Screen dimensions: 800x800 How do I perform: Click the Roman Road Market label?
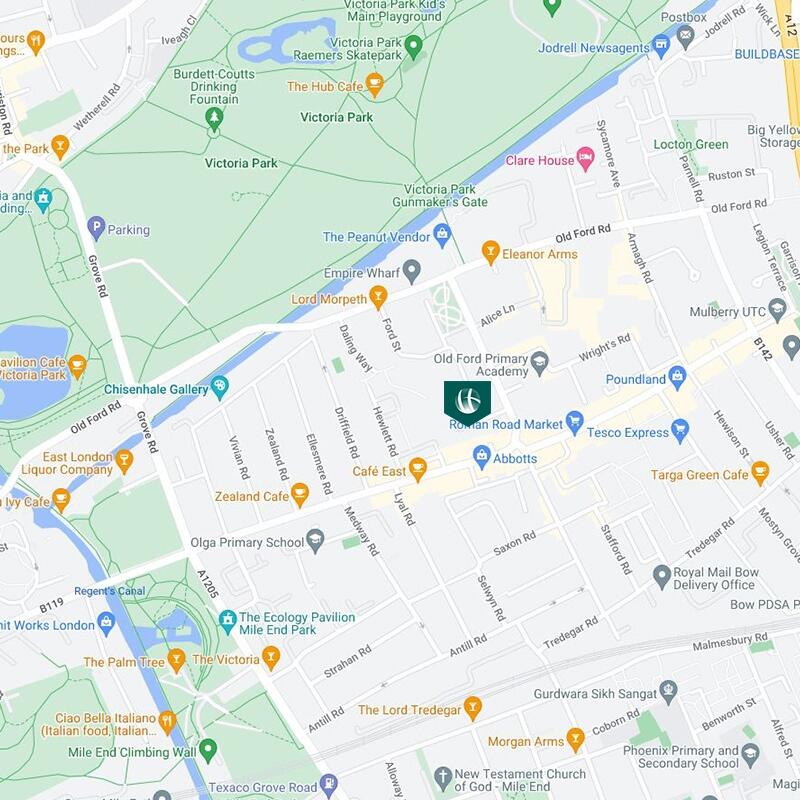pyautogui.click(x=506, y=424)
